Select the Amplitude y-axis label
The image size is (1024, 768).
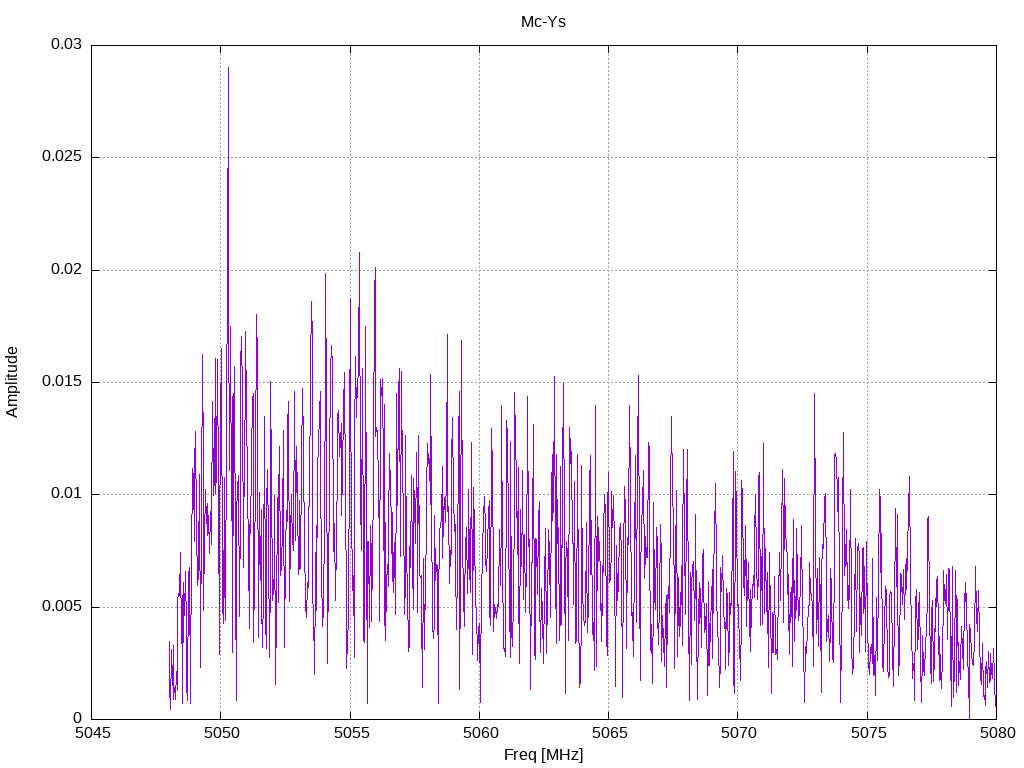(x=12, y=382)
